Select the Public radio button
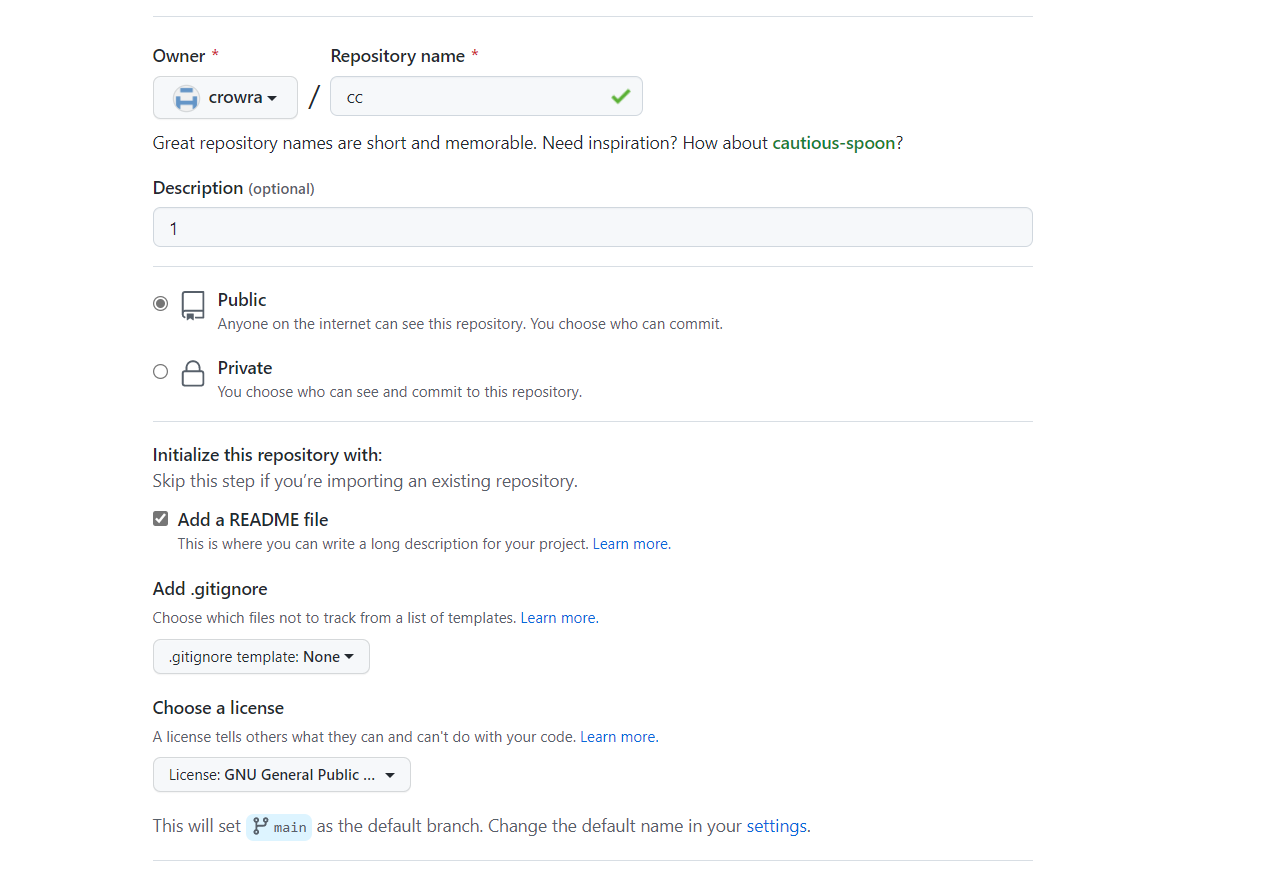The height and width of the screenshot is (872, 1286). pyautogui.click(x=161, y=303)
